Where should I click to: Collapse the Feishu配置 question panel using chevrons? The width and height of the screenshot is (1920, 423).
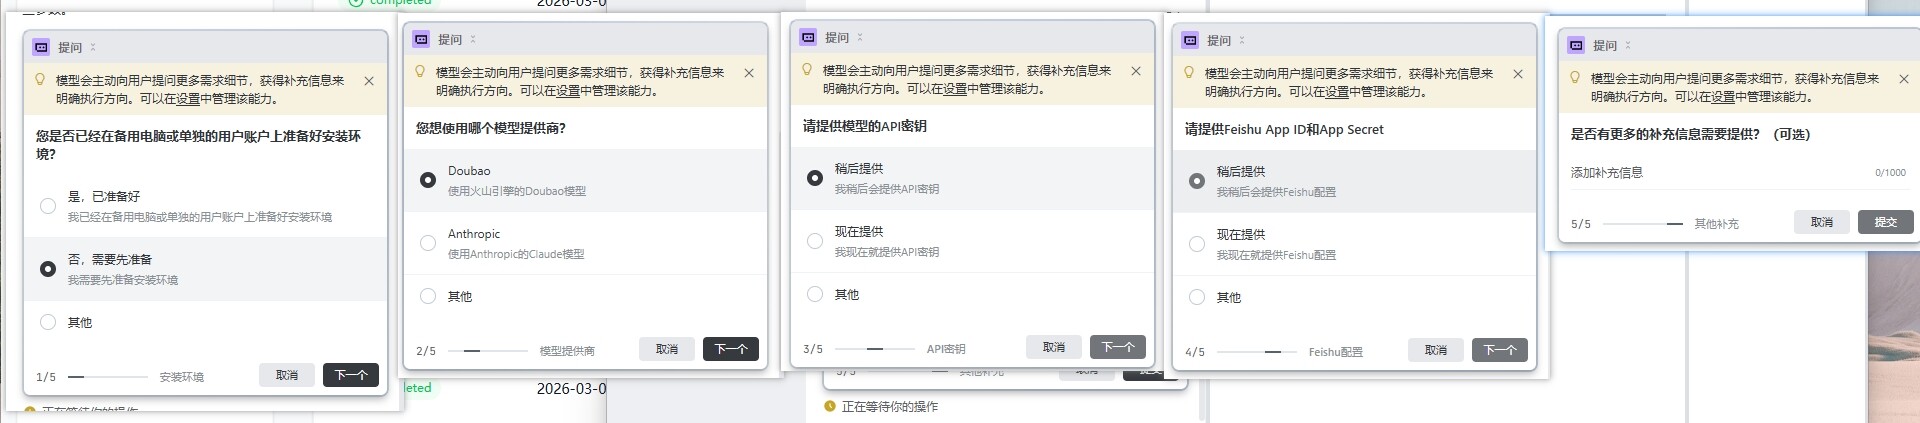(x=1242, y=41)
